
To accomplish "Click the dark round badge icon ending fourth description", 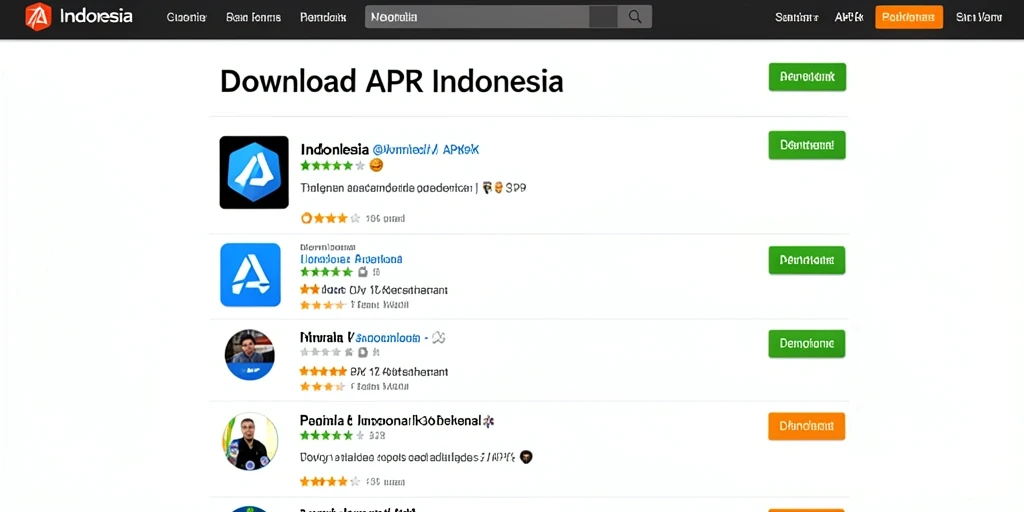I will click(526, 457).
